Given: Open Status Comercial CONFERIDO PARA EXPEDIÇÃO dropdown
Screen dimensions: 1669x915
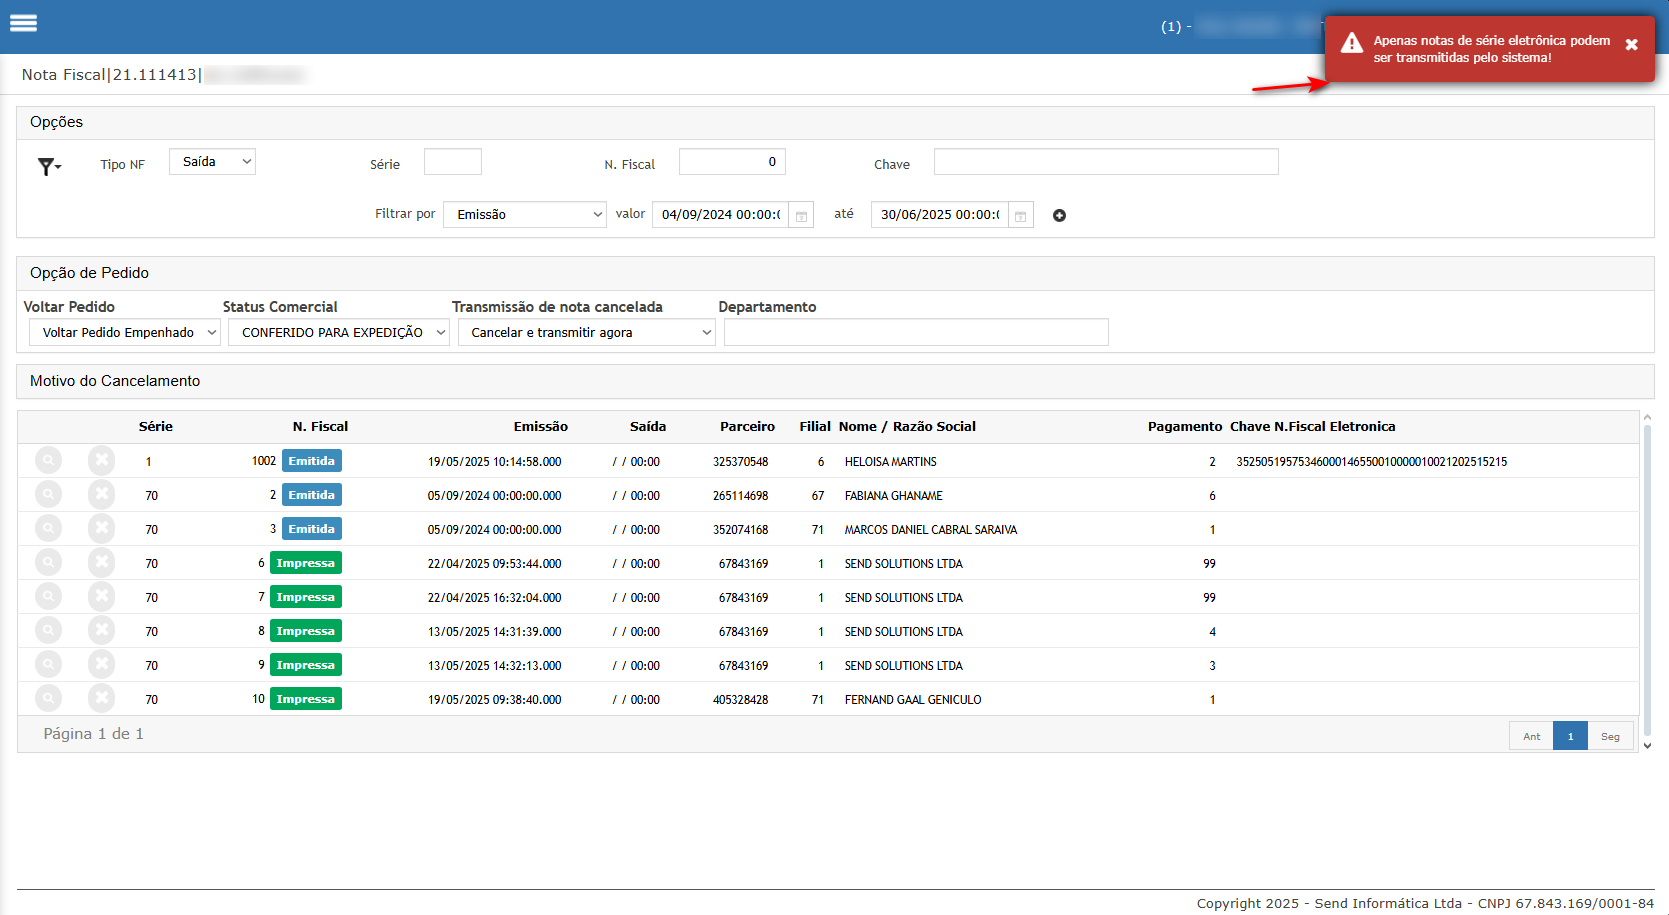Looking at the screenshot, I should coord(339,333).
